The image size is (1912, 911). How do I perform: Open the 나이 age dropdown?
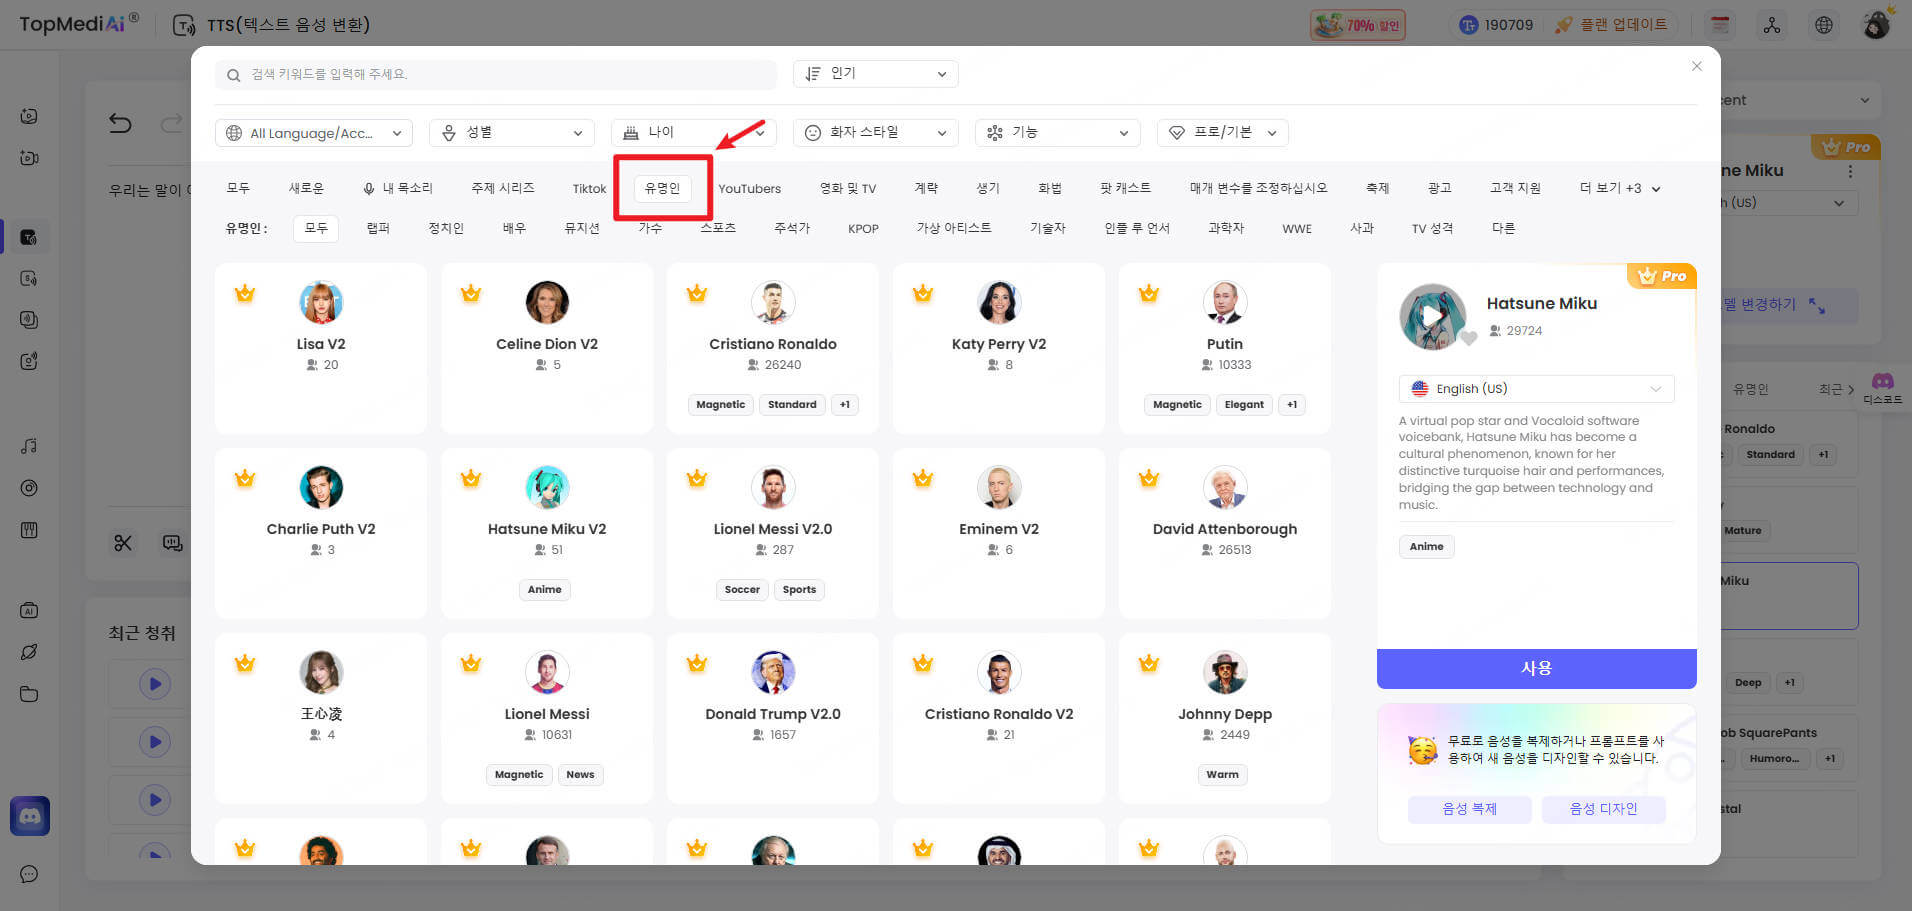(694, 133)
